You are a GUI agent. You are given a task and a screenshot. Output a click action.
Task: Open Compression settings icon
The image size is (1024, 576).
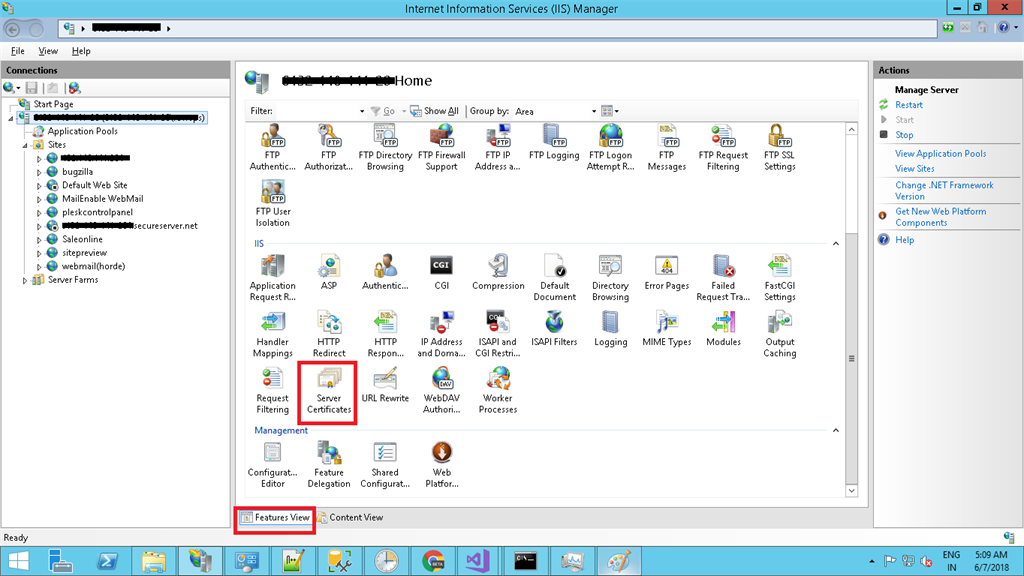click(x=498, y=273)
